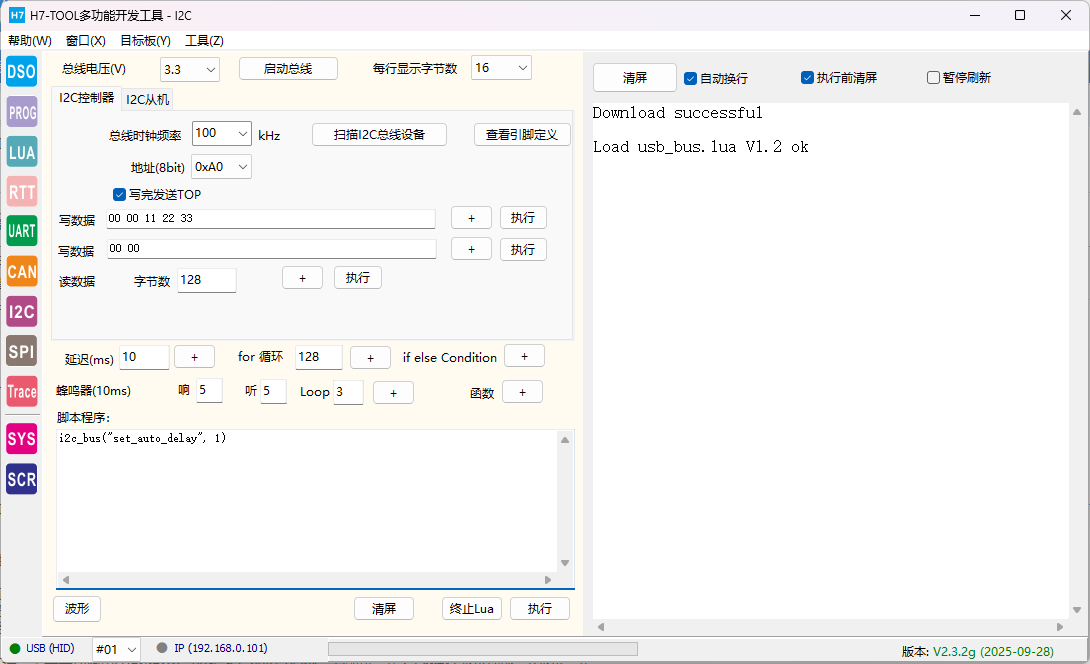1090x664 pixels.
Task: Click the Trace sidebar icon
Action: (x=21, y=391)
